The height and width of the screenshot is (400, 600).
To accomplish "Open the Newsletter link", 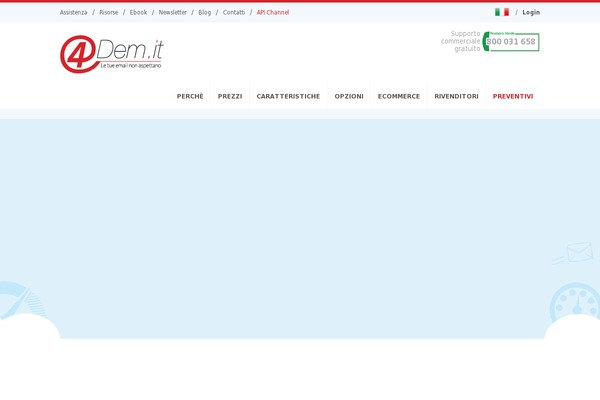I will (x=173, y=12).
